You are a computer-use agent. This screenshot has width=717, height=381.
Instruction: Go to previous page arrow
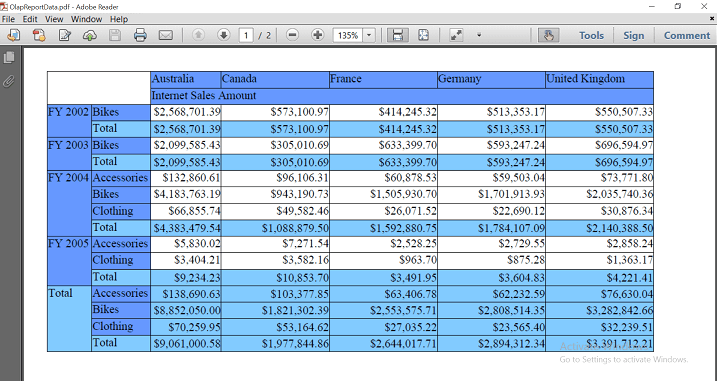coord(198,35)
